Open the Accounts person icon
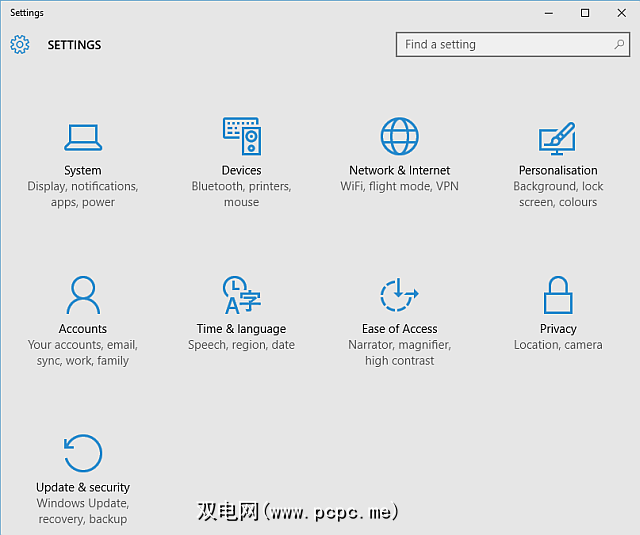Image resolution: width=640 pixels, height=535 pixels. pyautogui.click(x=83, y=295)
